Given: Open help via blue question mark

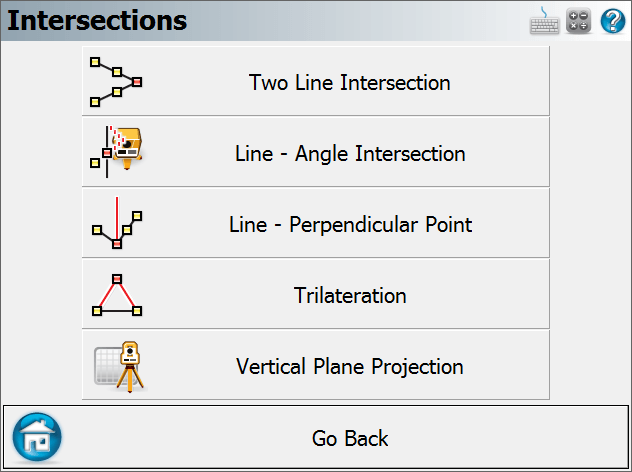Looking at the screenshot, I should (x=613, y=21).
